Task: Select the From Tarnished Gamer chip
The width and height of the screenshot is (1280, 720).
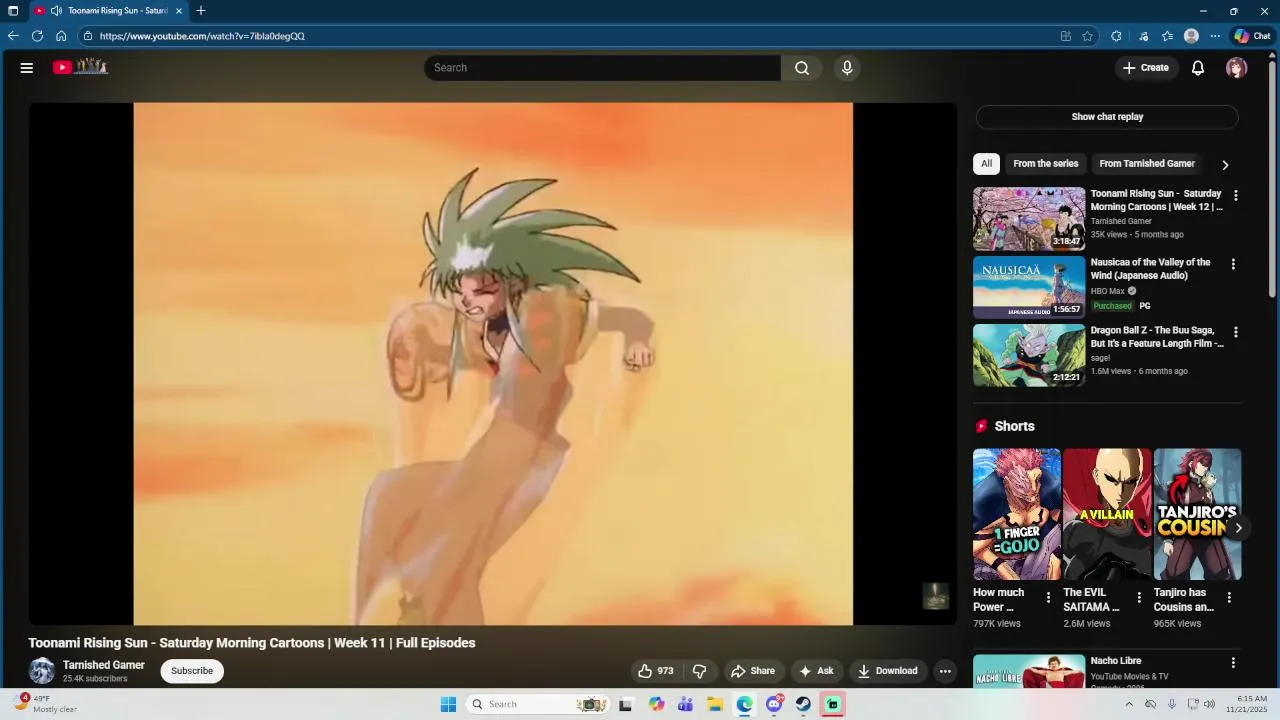Action: [1147, 164]
